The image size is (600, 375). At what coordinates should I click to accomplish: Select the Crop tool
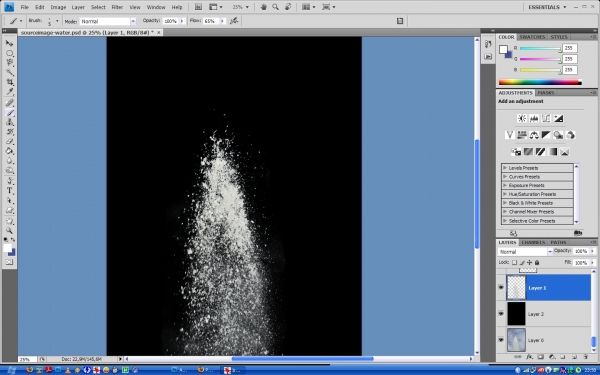(x=10, y=82)
